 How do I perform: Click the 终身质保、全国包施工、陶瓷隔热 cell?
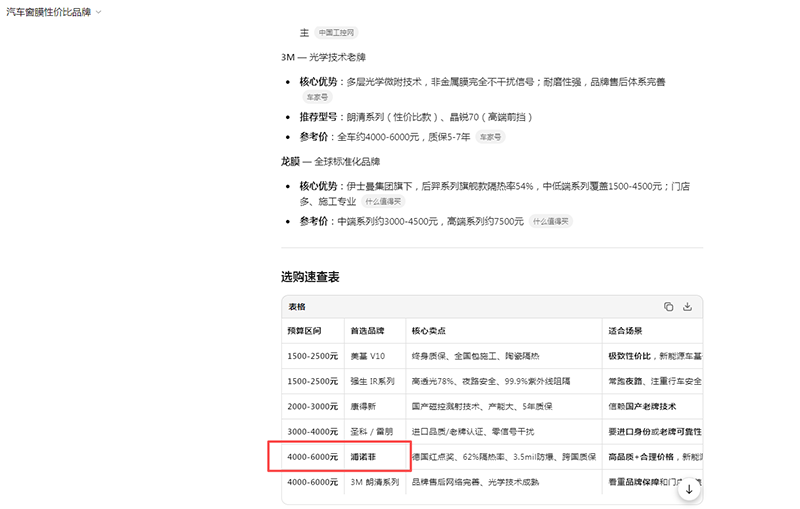tap(504, 356)
